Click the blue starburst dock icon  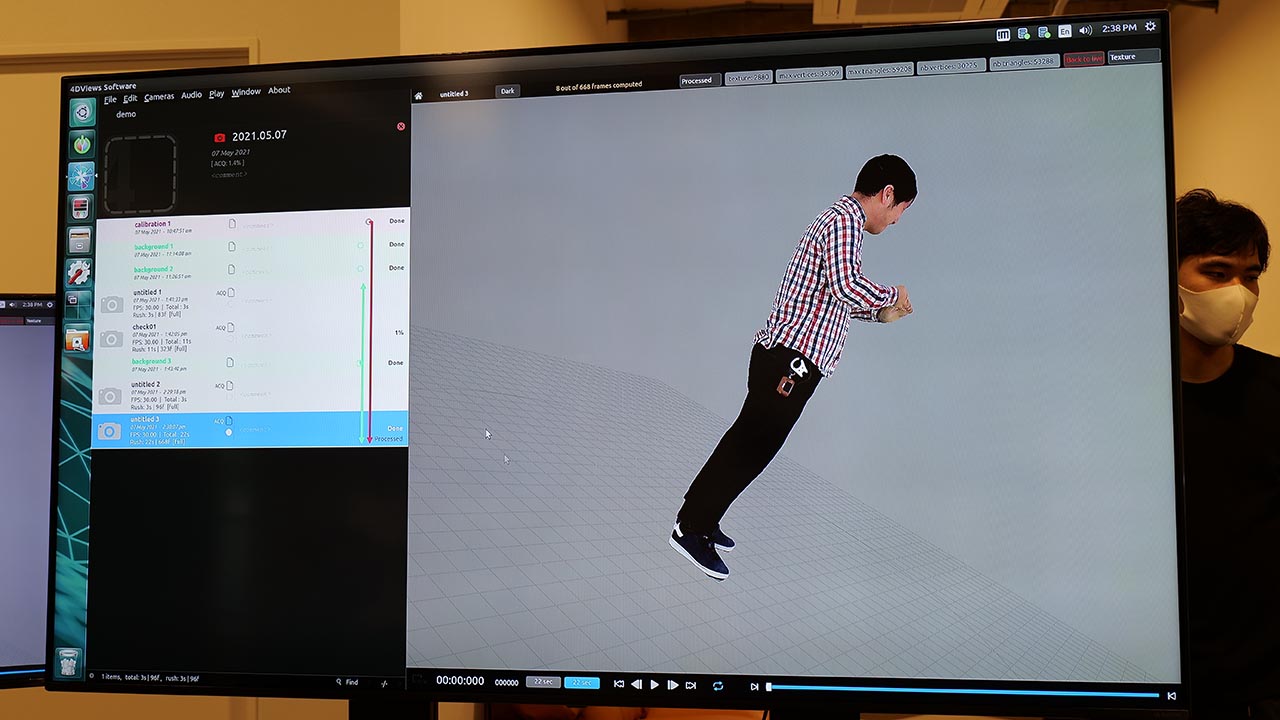81,176
